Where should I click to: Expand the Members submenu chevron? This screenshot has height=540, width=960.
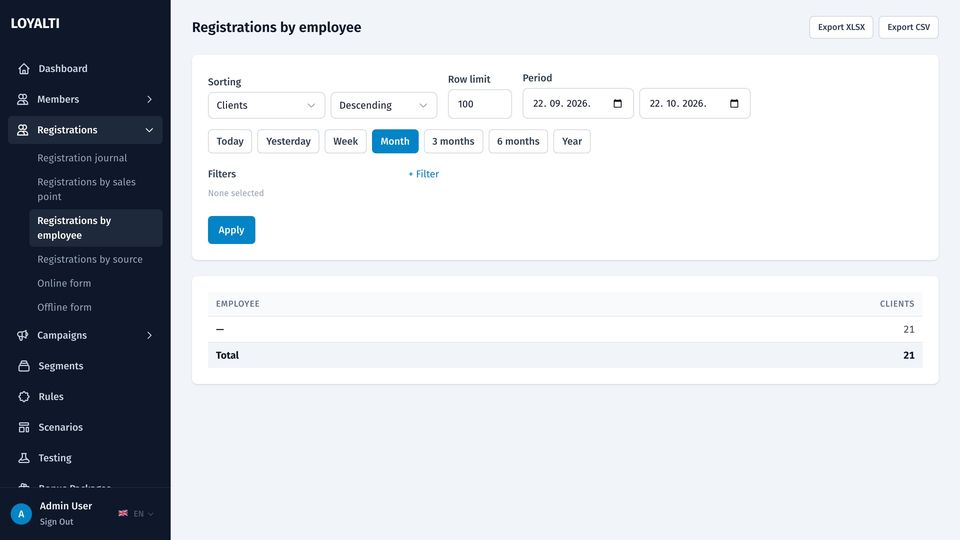(149, 99)
